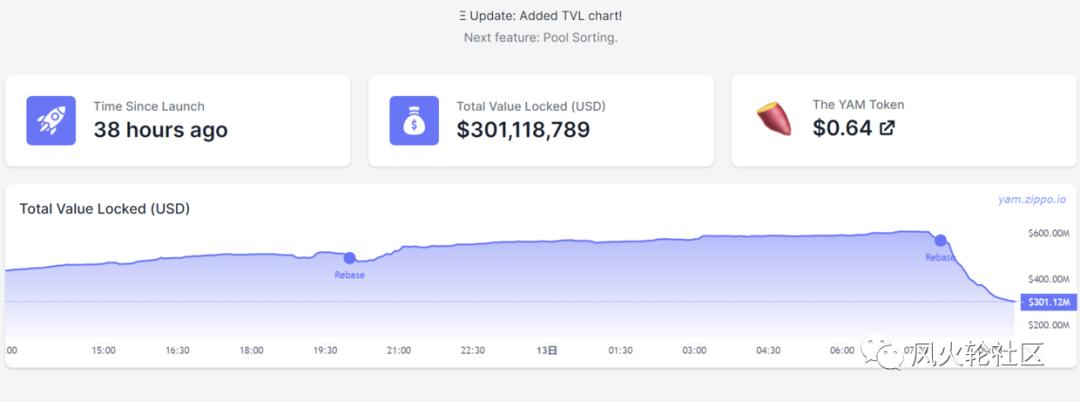Image resolution: width=1080 pixels, height=402 pixels.
Task: Click the YAM sweet potato icon
Action: [x=776, y=119]
